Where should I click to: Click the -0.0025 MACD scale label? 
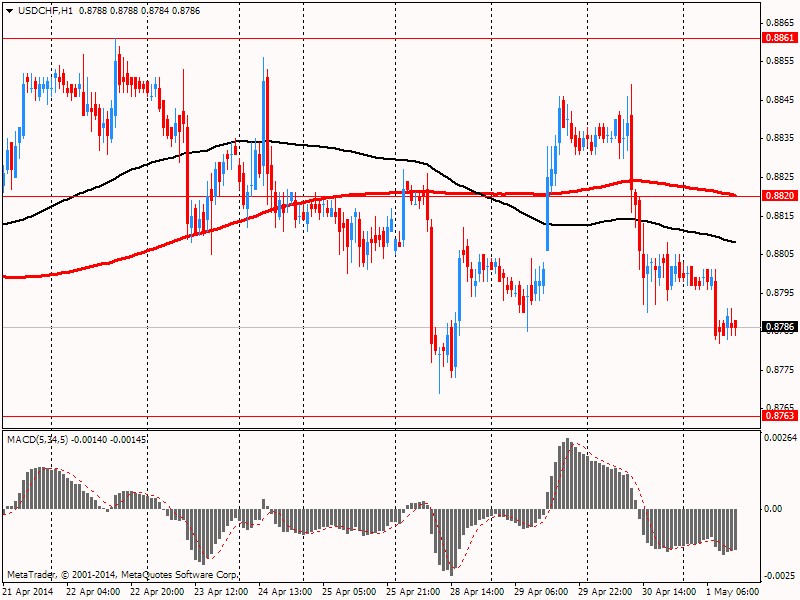pyautogui.click(x=780, y=576)
